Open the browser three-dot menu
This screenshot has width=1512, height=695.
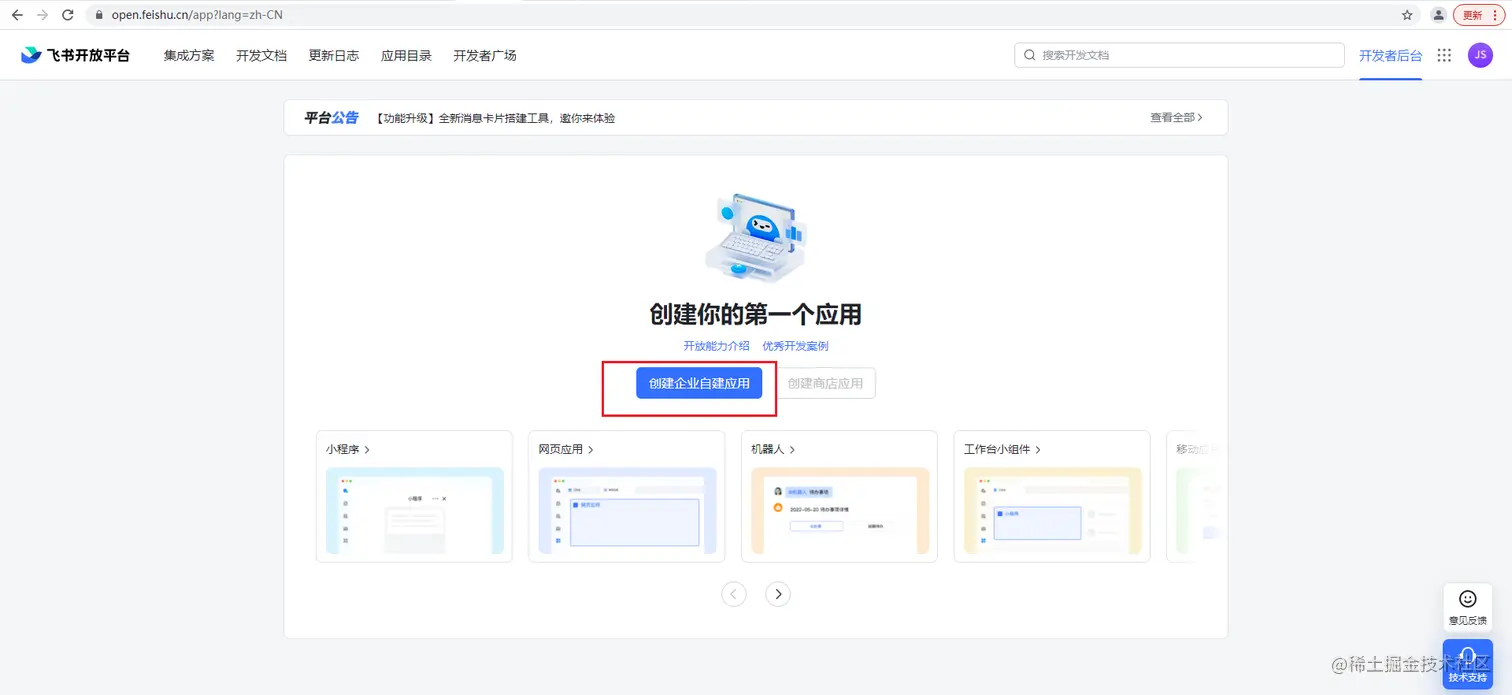[1495, 15]
